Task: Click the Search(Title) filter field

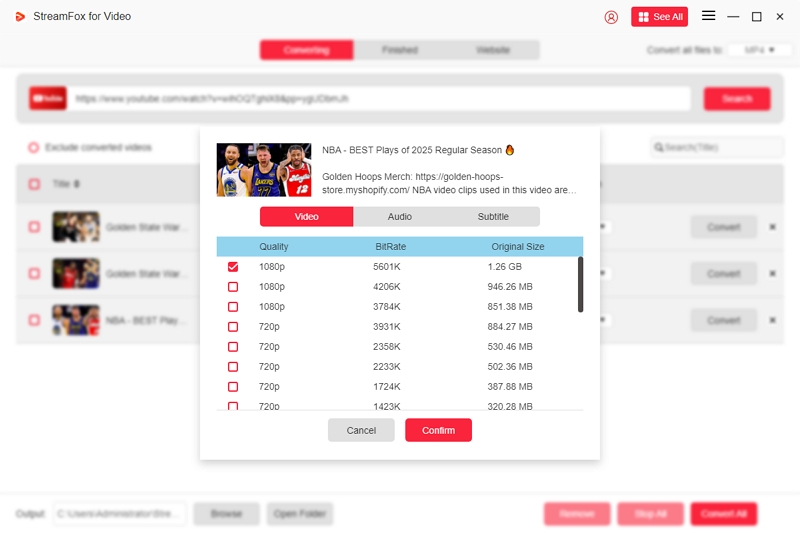Action: [x=717, y=147]
